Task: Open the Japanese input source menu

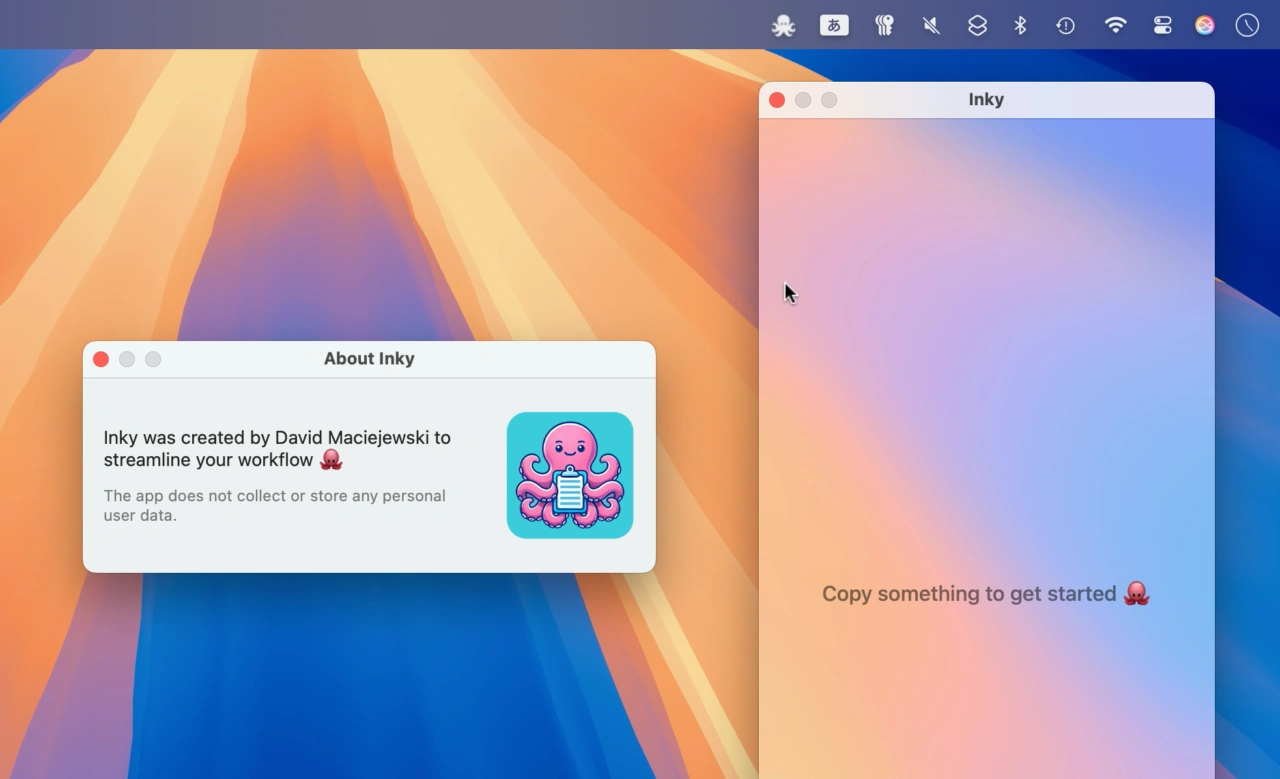Action: tap(834, 26)
